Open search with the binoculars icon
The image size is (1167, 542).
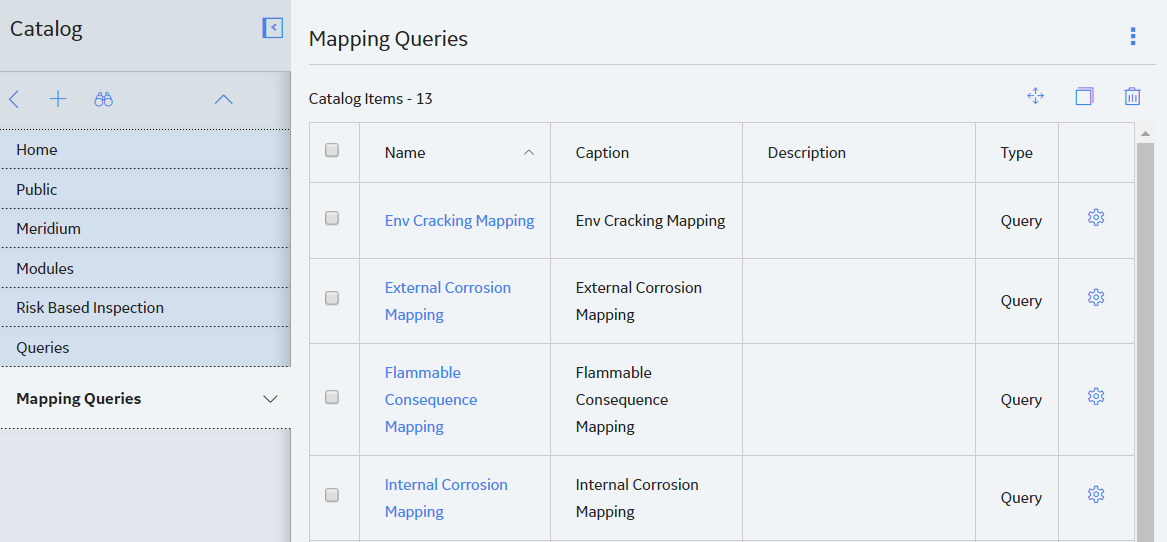(x=103, y=99)
